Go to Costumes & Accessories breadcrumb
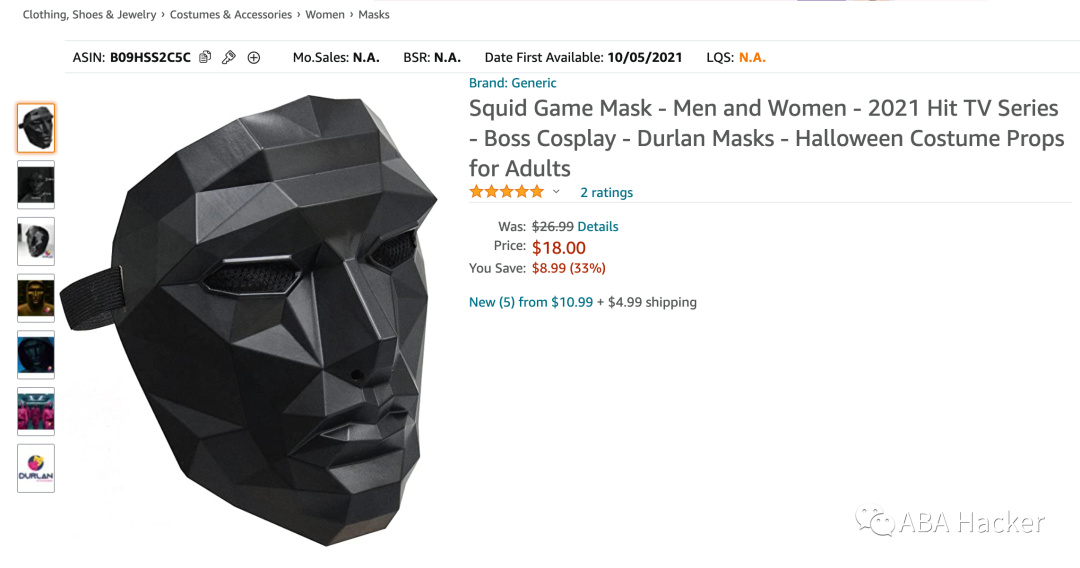 (x=231, y=14)
